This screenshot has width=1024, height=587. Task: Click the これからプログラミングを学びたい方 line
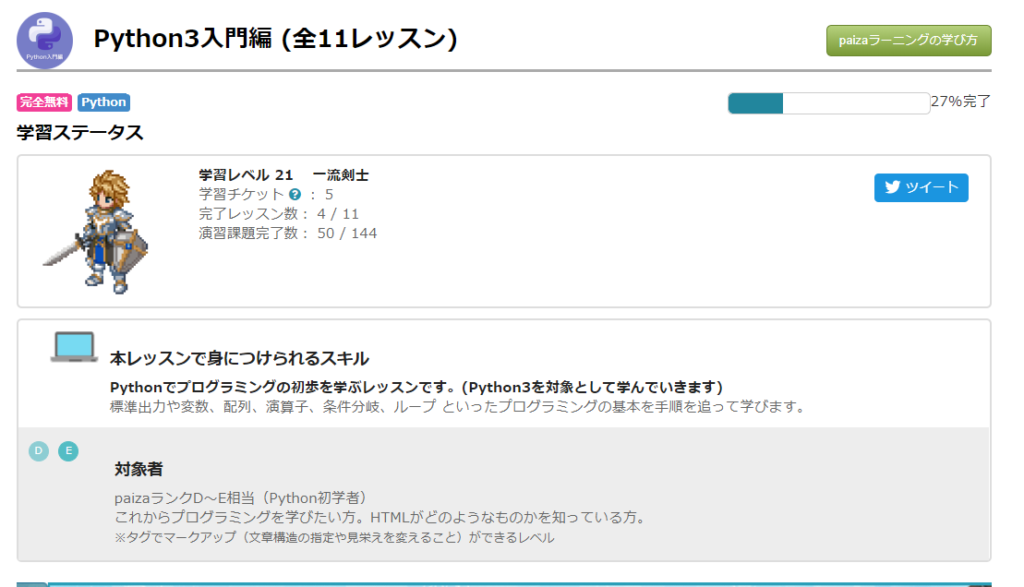pyautogui.click(x=381, y=517)
